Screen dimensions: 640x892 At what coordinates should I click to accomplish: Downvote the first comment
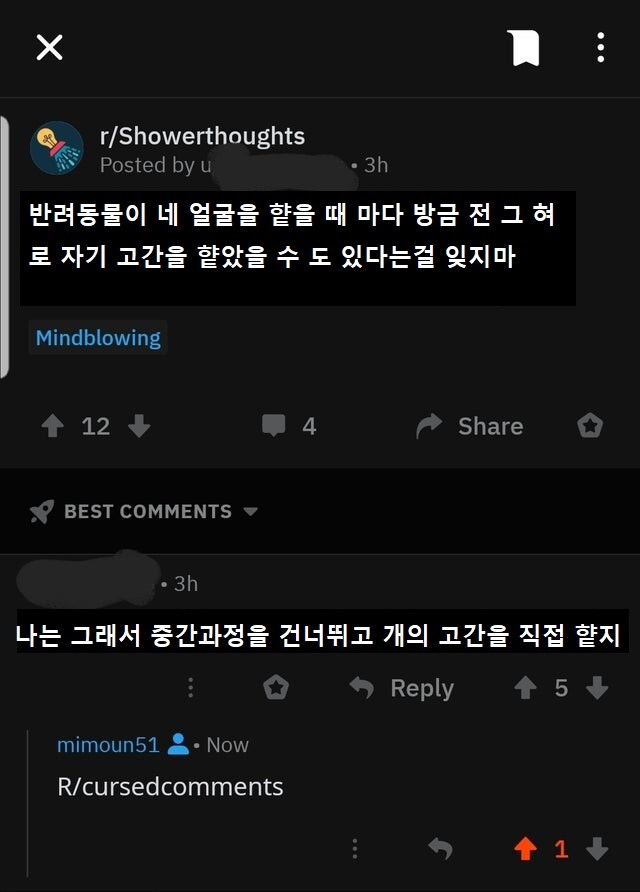pyautogui.click(x=597, y=688)
